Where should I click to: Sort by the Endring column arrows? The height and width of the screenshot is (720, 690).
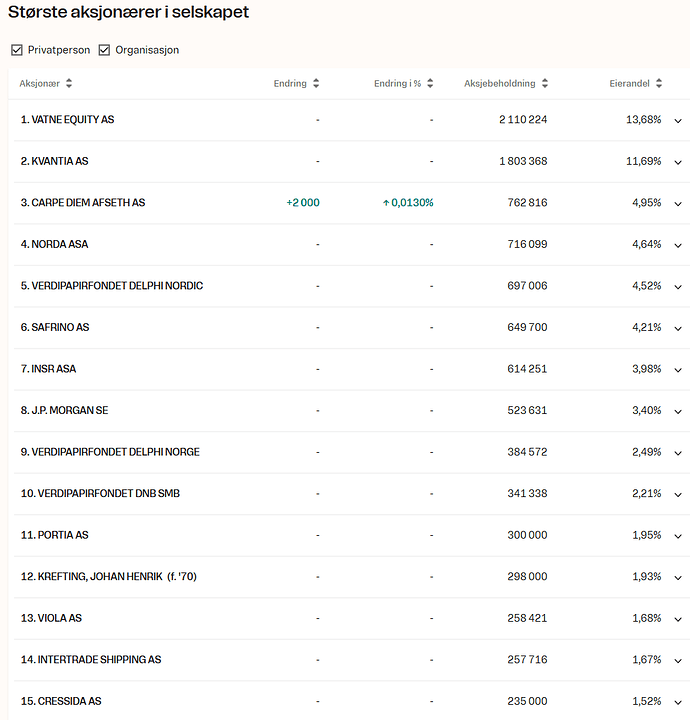[x=316, y=83]
